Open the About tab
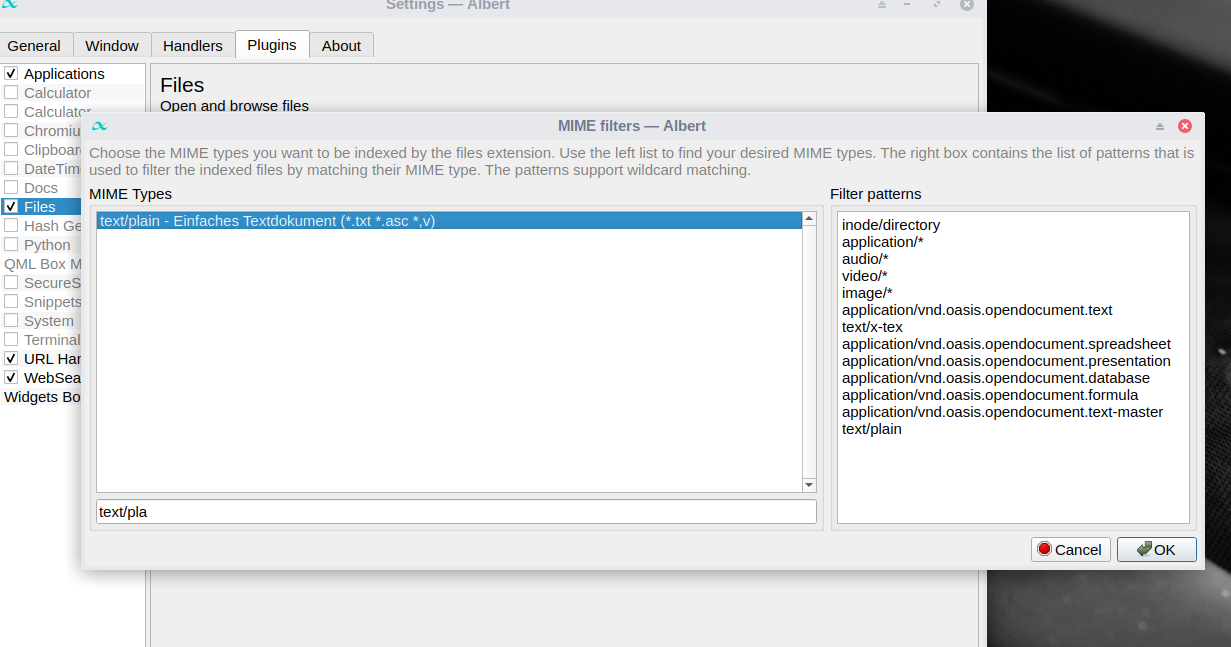 click(341, 45)
